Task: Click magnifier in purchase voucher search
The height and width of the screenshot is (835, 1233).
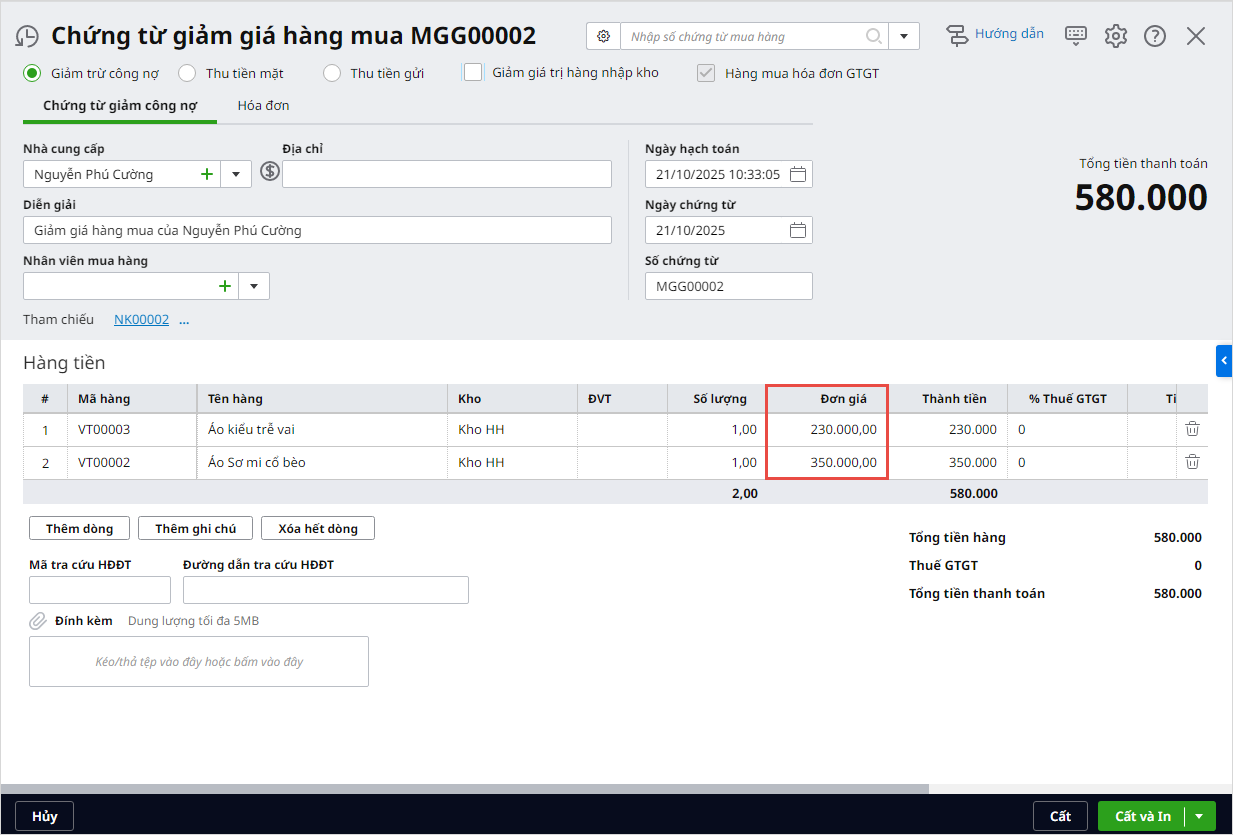Action: click(873, 37)
